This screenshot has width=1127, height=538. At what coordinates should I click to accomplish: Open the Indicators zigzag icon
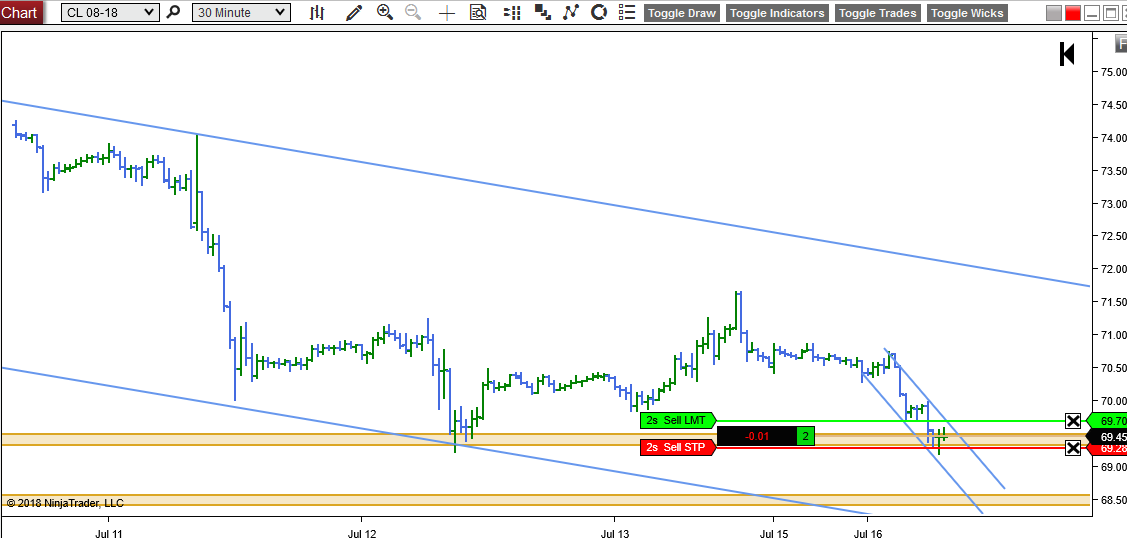[x=571, y=12]
